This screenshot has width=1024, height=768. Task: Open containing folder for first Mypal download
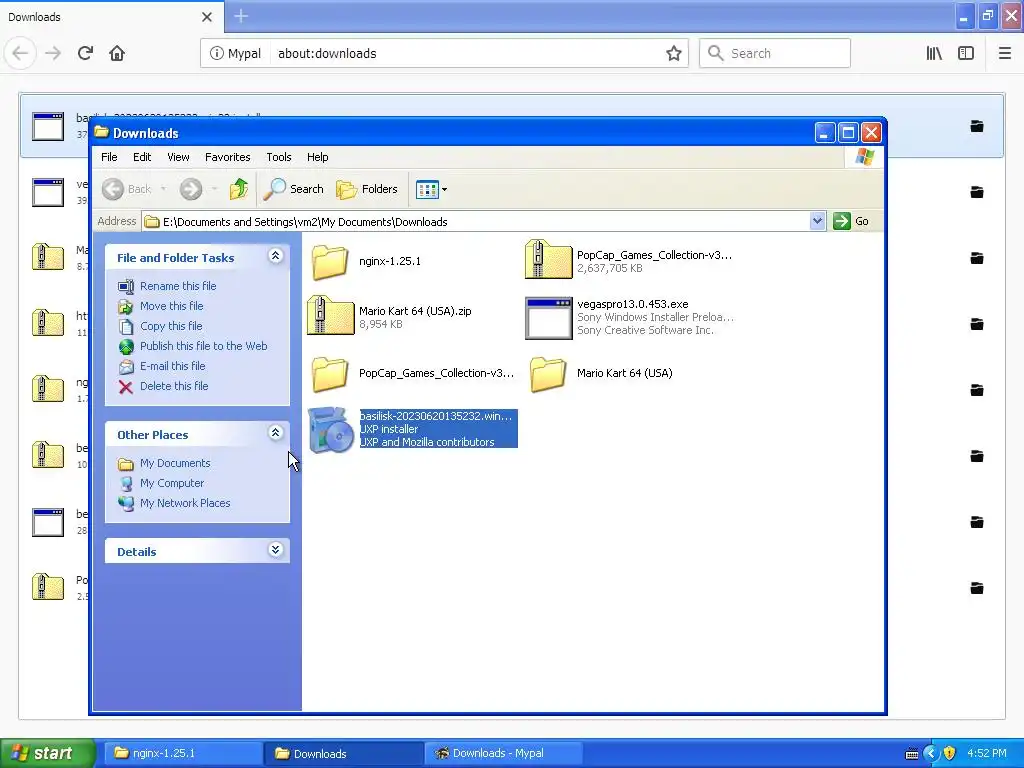pyautogui.click(x=977, y=126)
